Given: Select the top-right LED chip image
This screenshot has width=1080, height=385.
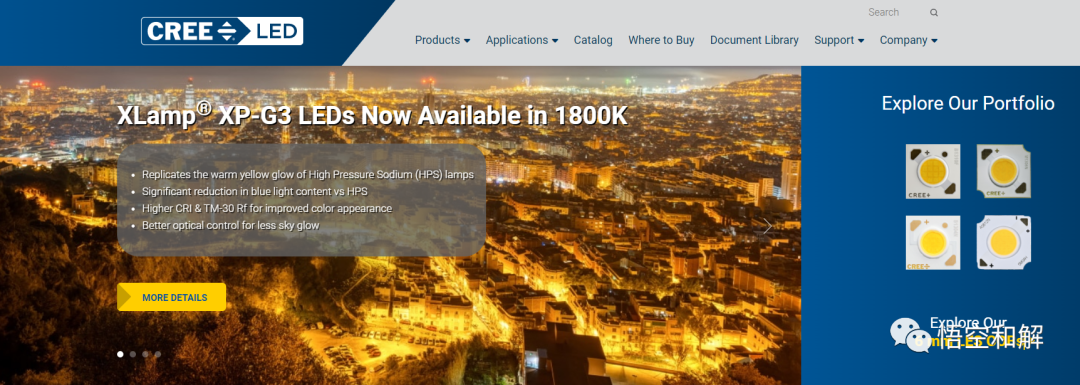Looking at the screenshot, I should [1004, 171].
